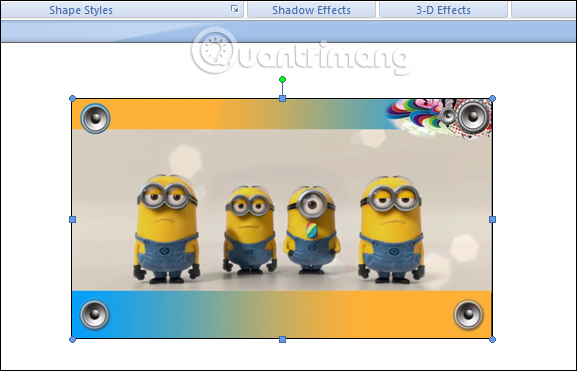Click the top-middle sizing handle
This screenshot has height=371, width=577.
[x=282, y=98]
